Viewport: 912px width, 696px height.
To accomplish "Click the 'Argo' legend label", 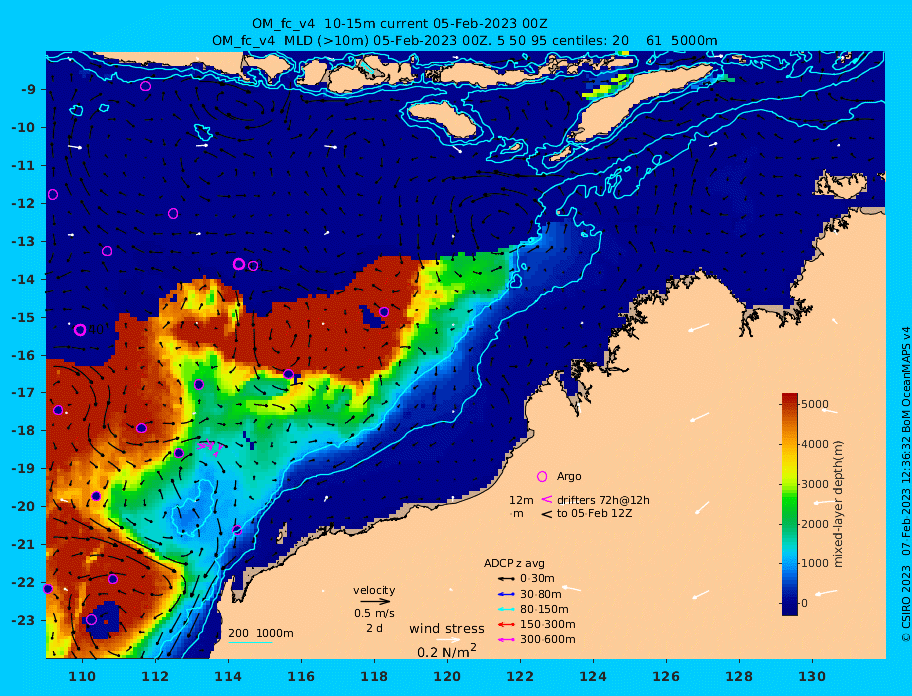I will point(569,476).
